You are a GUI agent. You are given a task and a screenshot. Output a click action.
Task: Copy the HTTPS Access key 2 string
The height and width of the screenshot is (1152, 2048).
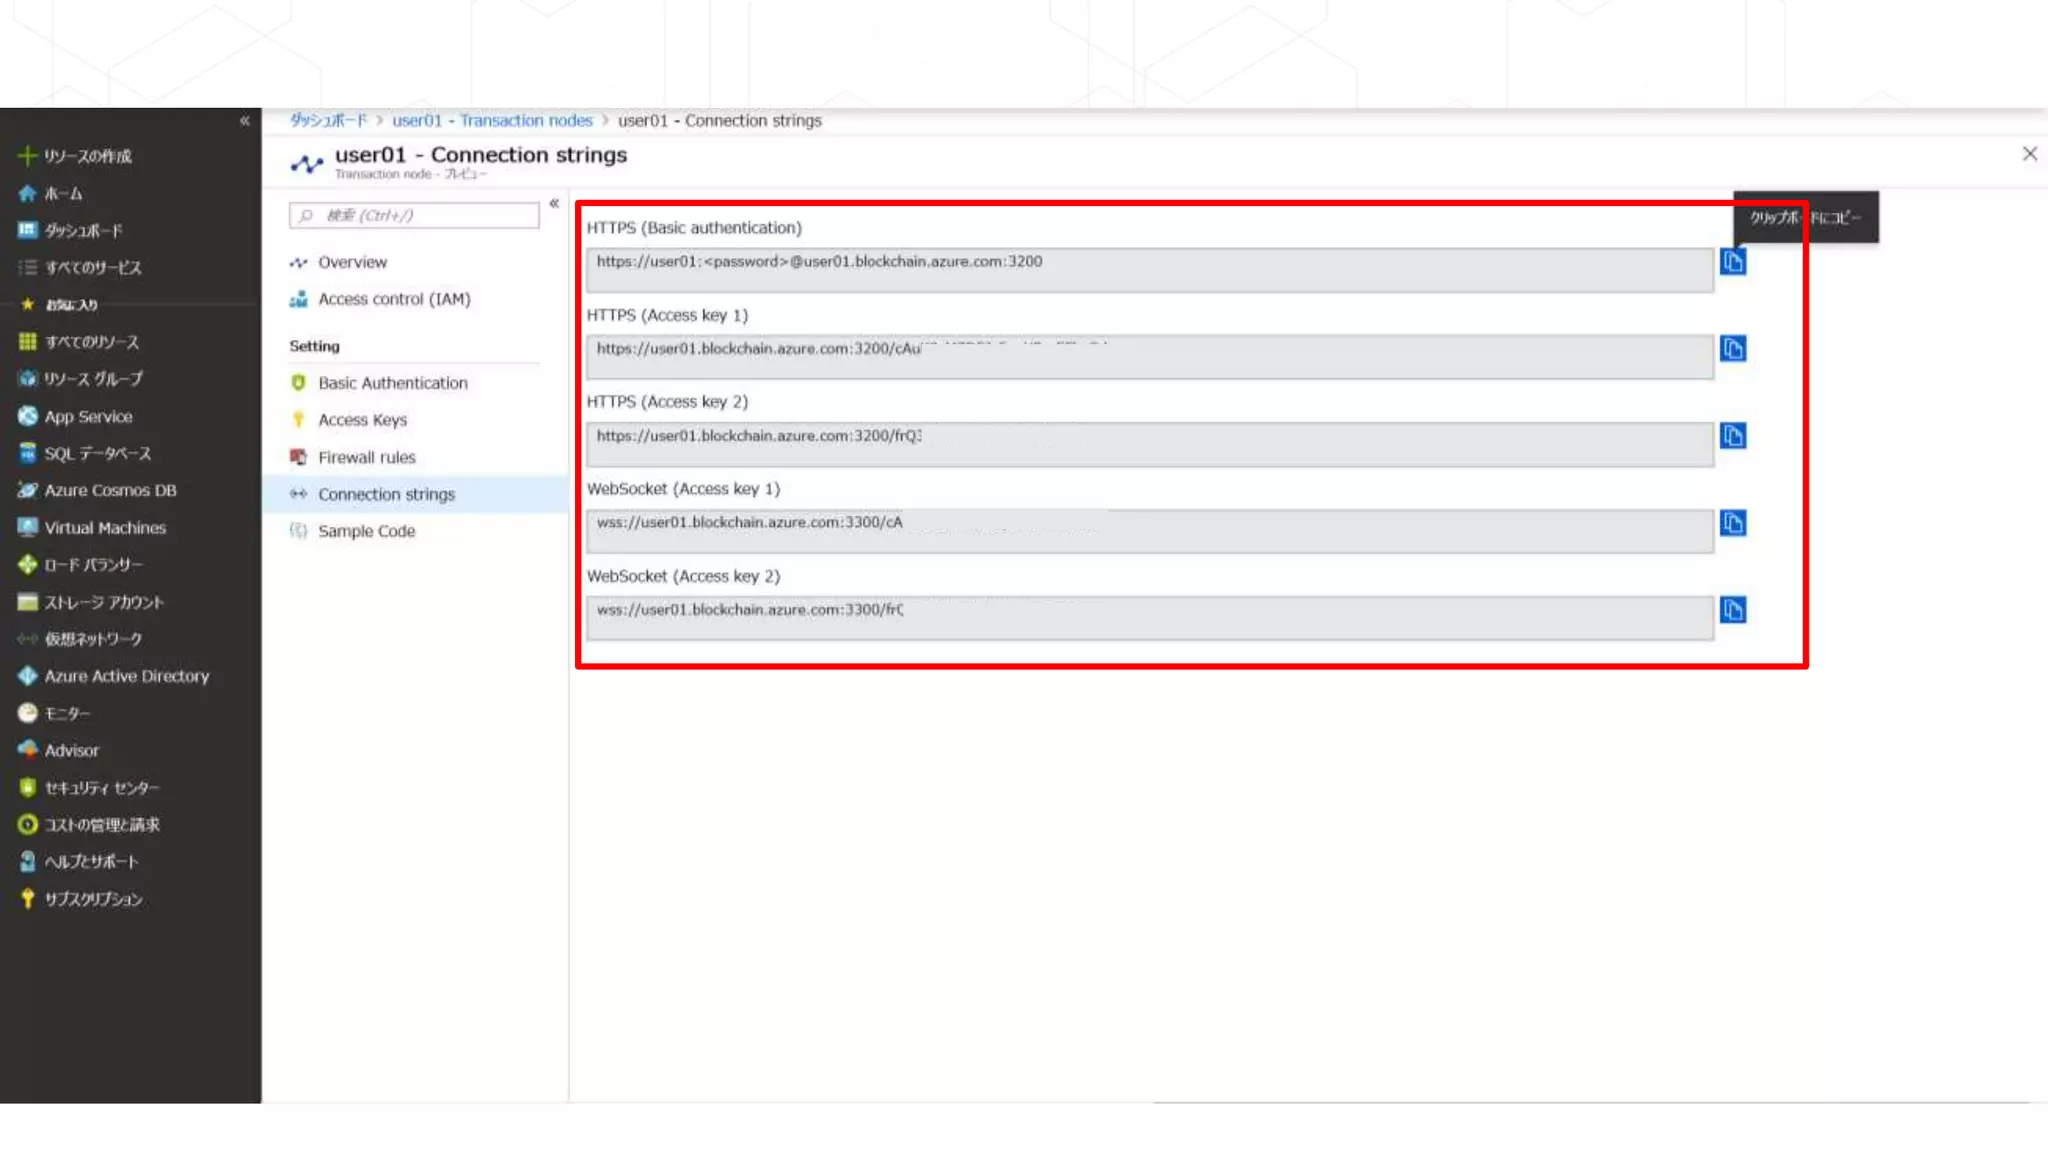(1732, 436)
